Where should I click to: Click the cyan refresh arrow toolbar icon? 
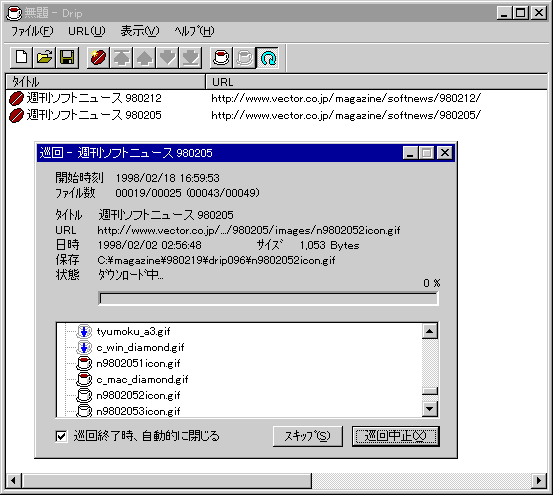(268, 57)
